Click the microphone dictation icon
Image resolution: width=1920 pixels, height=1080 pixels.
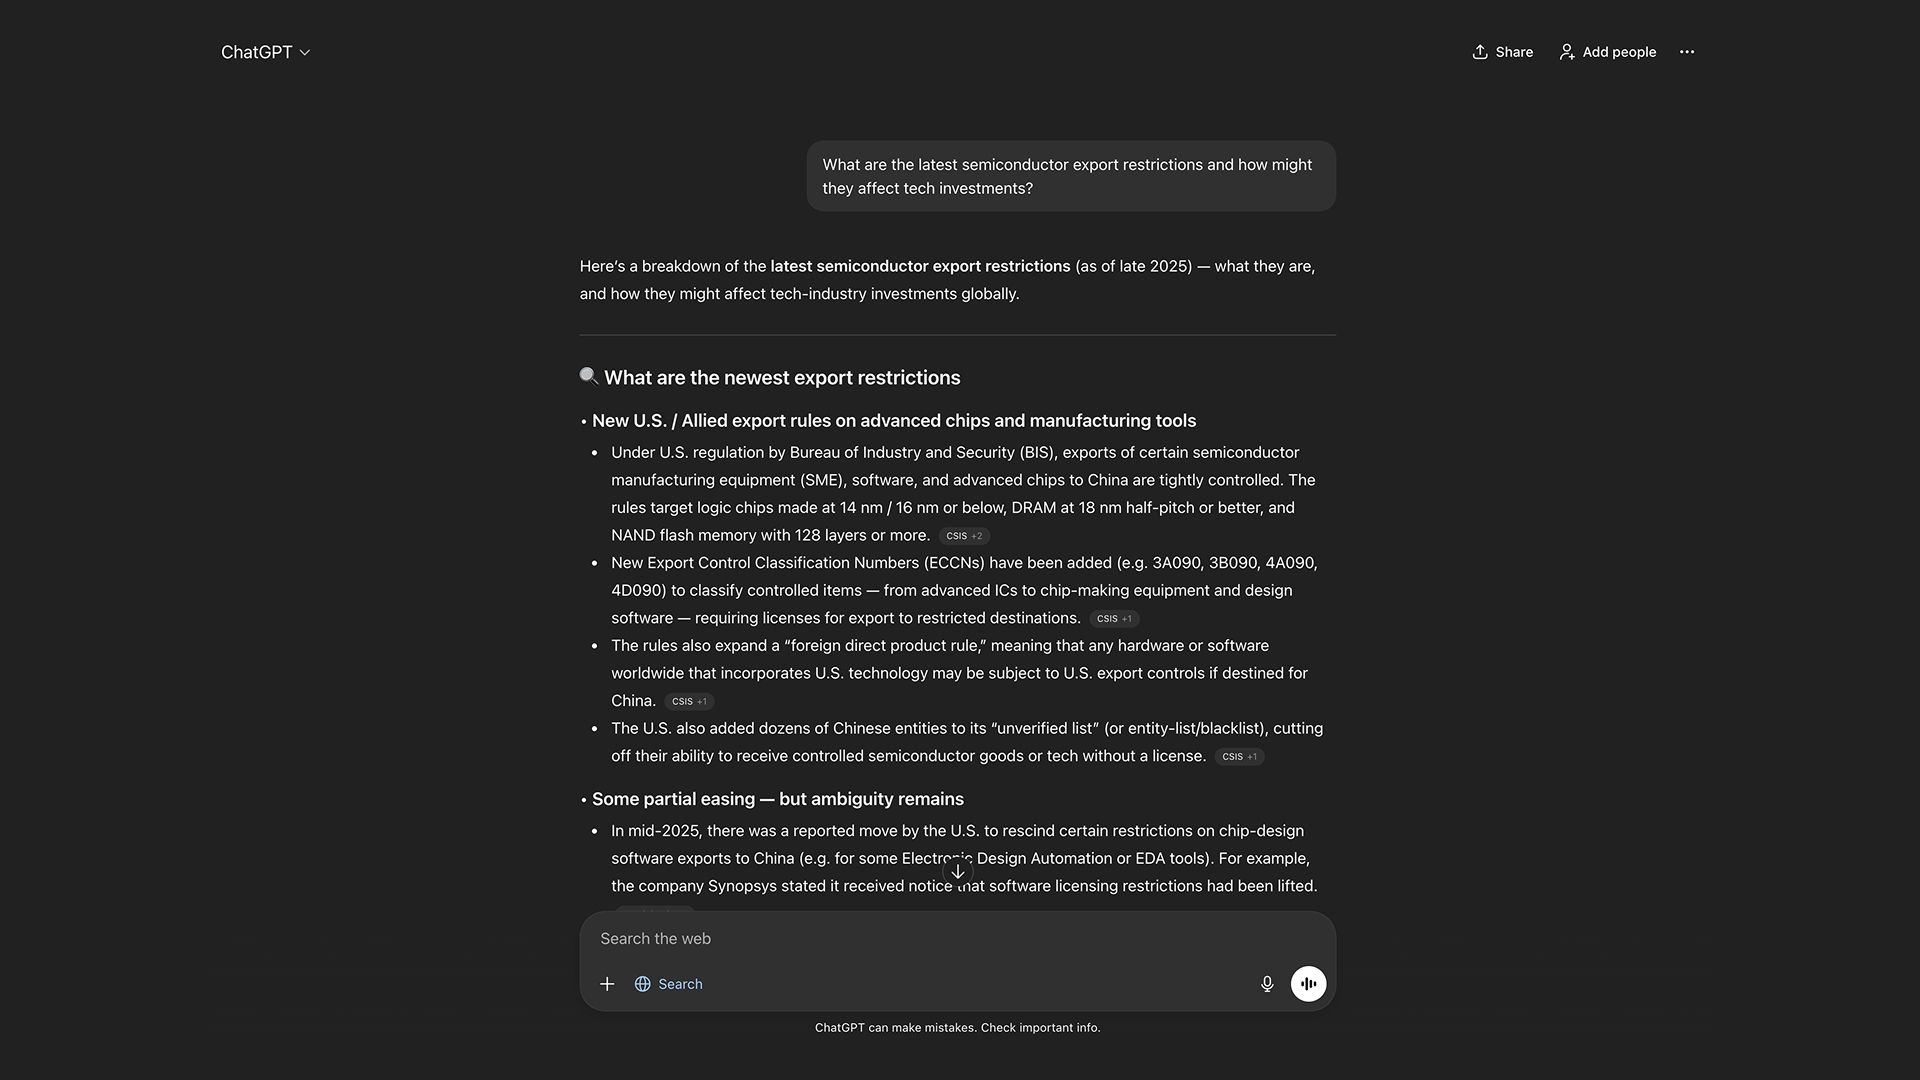[1267, 983]
